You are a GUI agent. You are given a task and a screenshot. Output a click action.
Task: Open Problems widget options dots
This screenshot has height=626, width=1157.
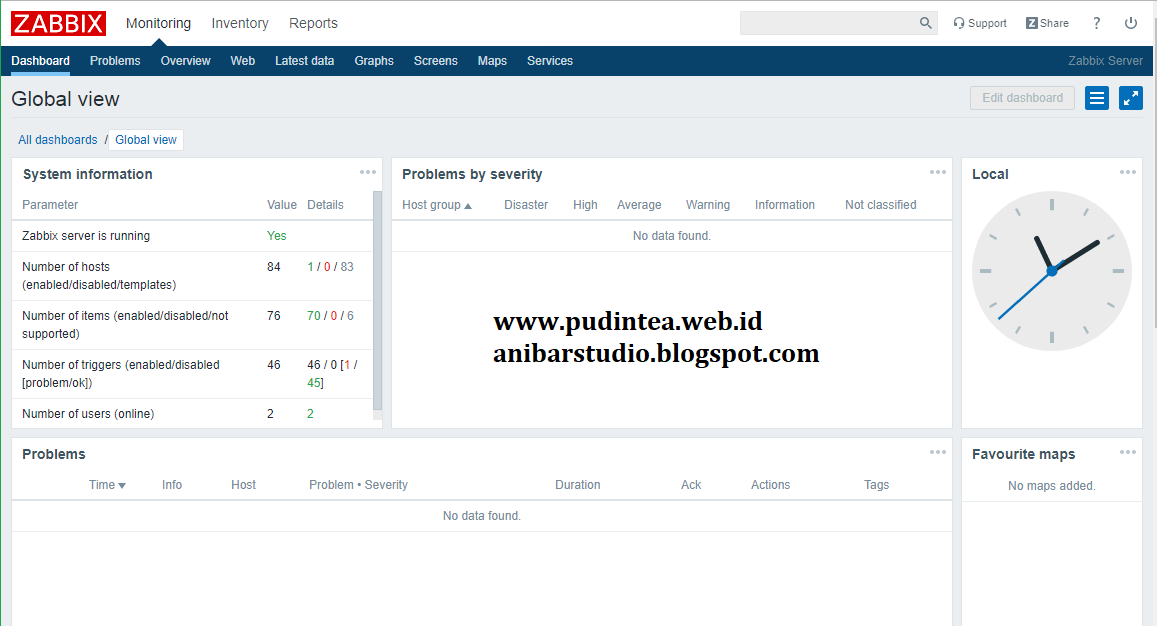938,452
